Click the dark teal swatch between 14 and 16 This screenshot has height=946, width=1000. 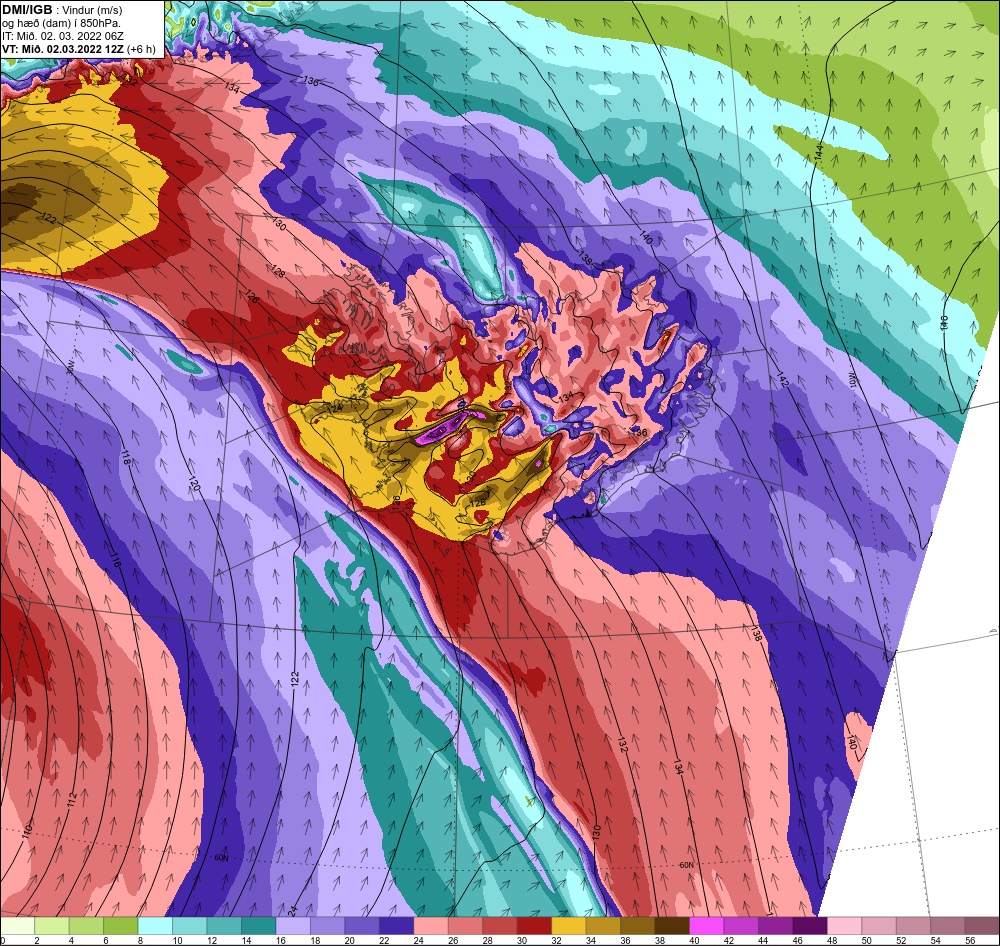[x=260, y=926]
